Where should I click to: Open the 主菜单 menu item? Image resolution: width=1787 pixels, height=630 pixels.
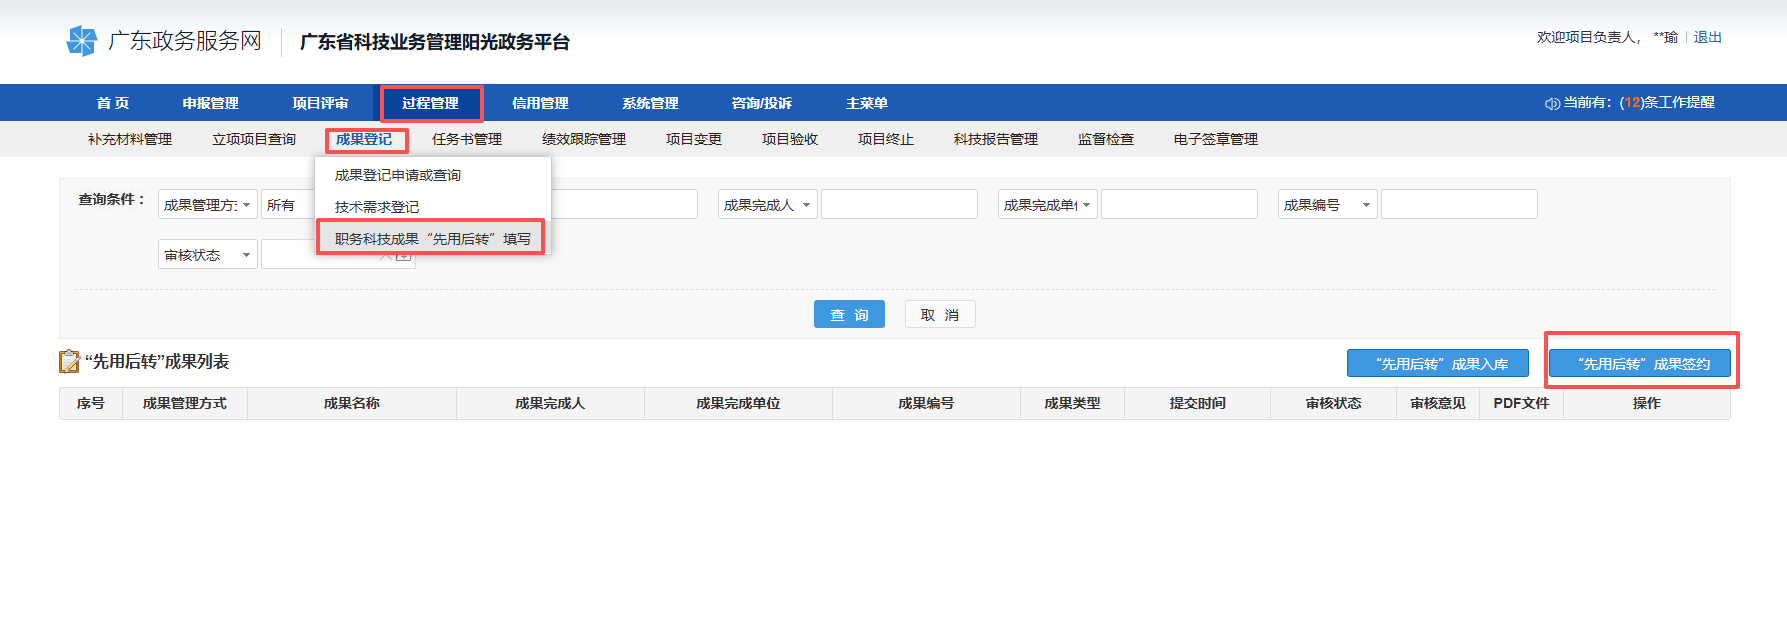[x=867, y=103]
